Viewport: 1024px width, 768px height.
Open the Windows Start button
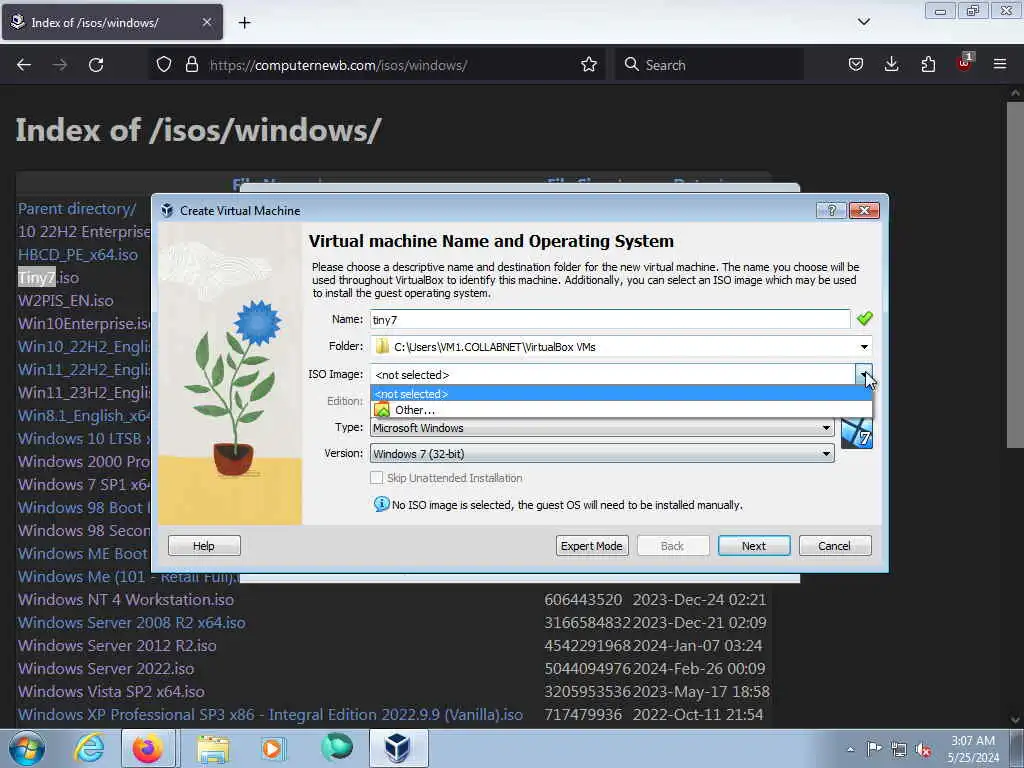pos(27,748)
